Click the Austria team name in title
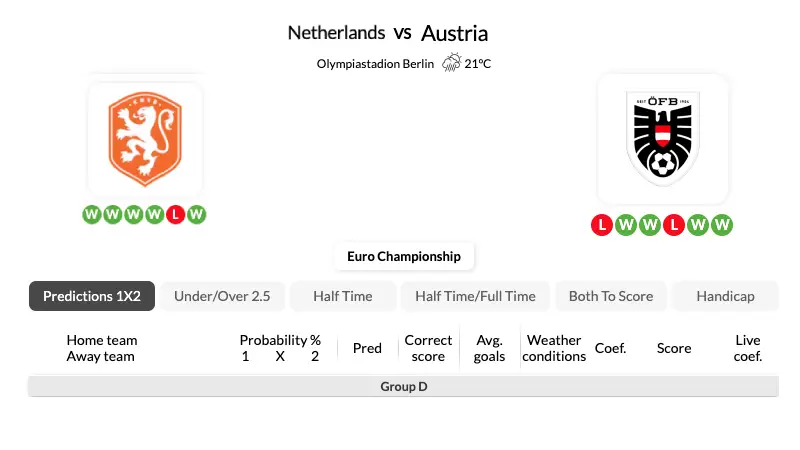The height and width of the screenshot is (450, 800). tap(454, 34)
